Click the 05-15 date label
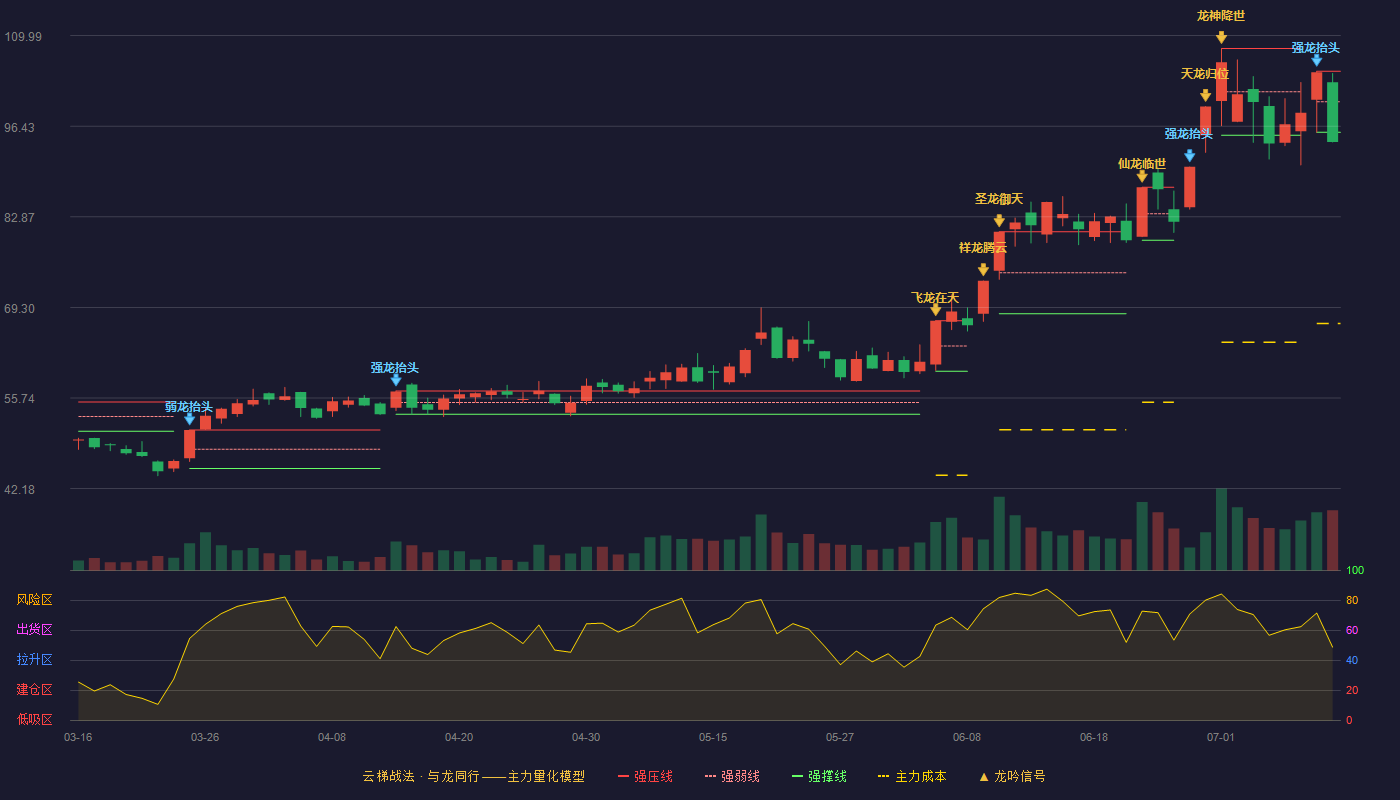Viewport: 1400px width, 800px height. [713, 737]
